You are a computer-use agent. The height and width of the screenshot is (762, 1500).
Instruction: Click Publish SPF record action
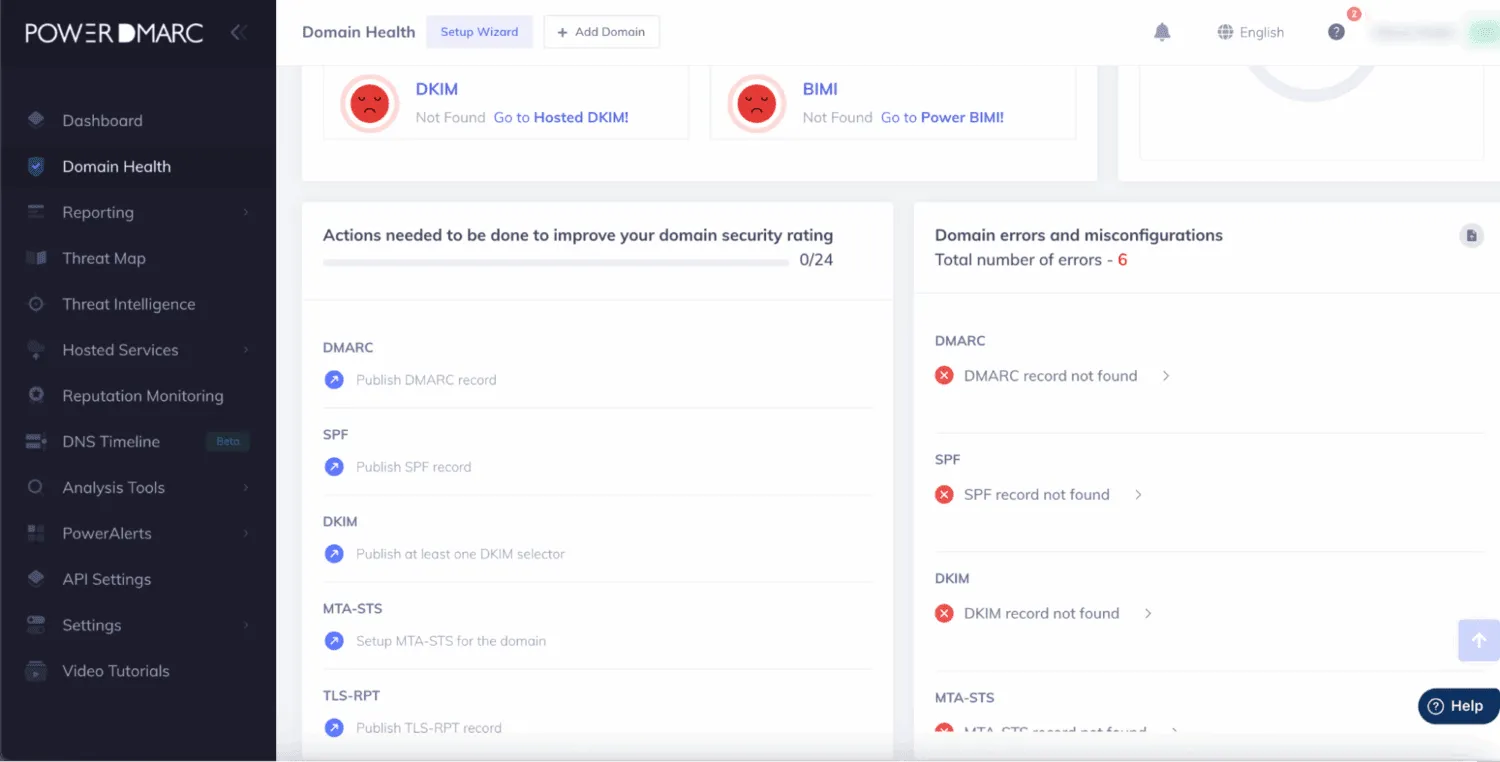[413, 467]
